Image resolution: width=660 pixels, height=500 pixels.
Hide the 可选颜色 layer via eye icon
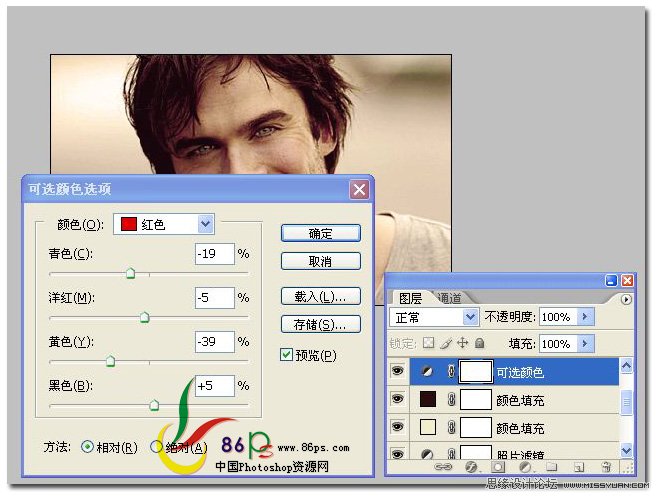[x=397, y=371]
